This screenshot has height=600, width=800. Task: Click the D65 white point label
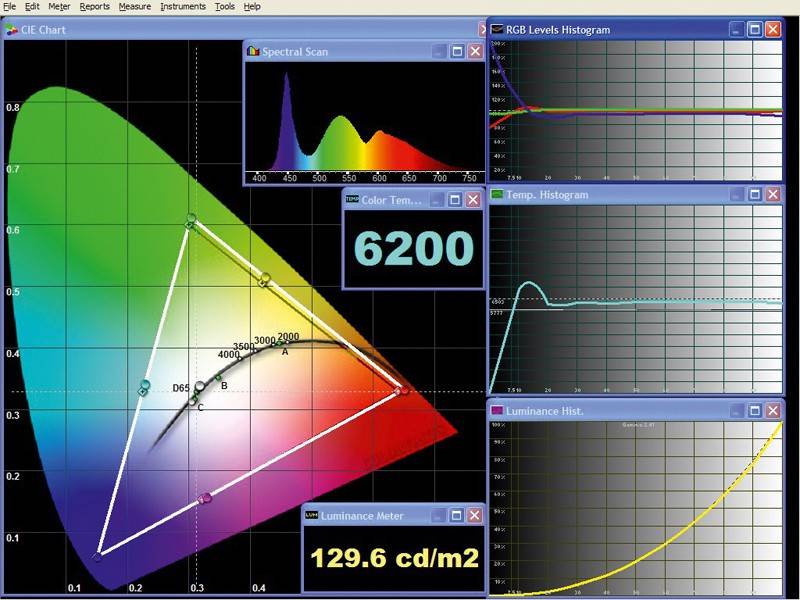coord(181,388)
